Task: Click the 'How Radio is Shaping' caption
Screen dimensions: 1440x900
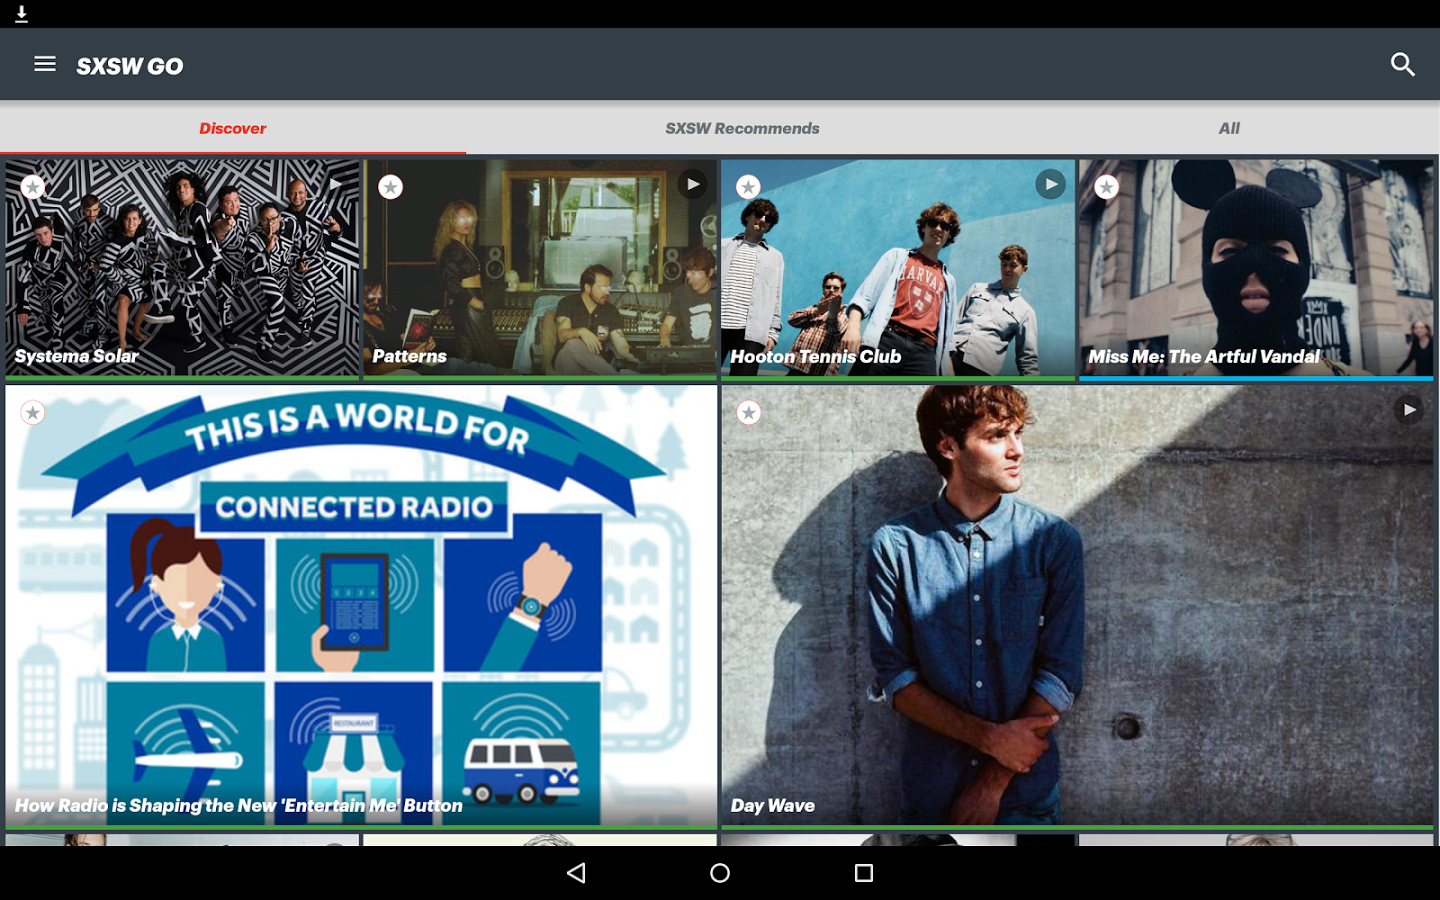Action: coord(239,805)
